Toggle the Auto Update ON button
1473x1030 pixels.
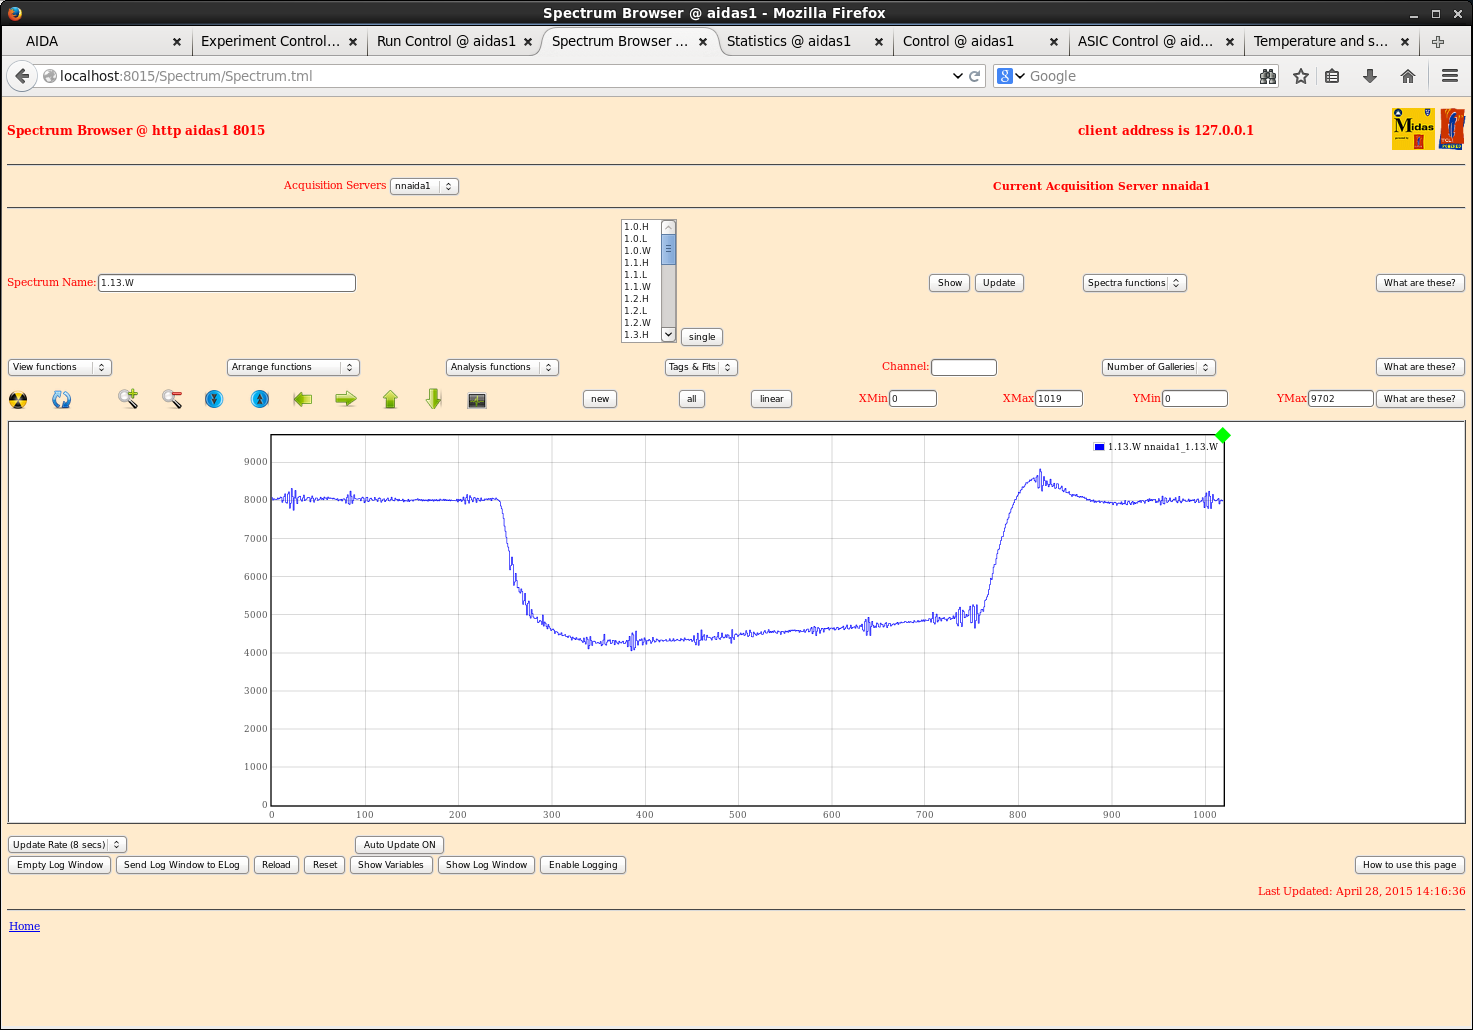click(x=399, y=845)
